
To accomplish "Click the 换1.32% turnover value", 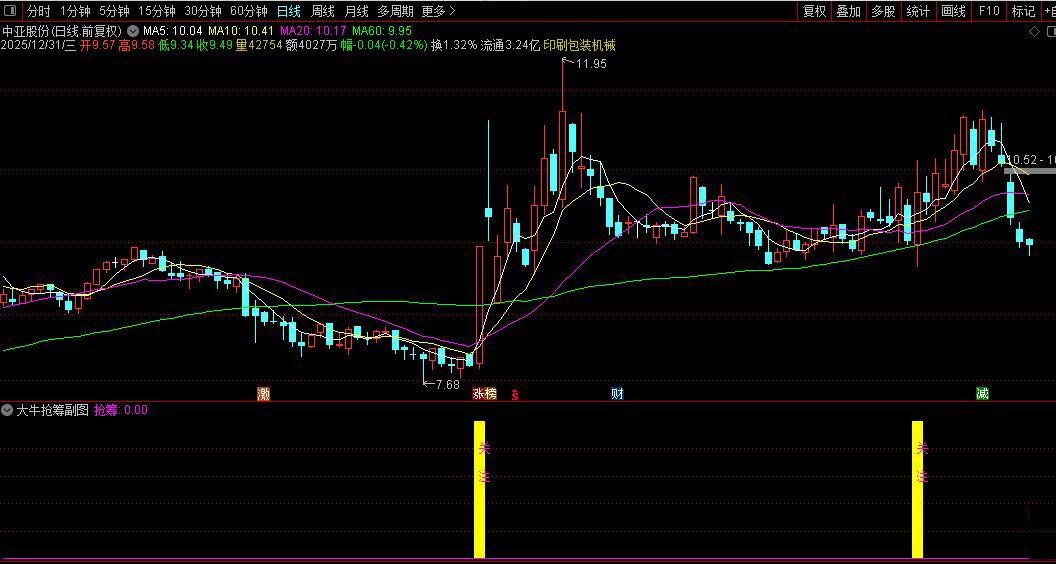I will tap(454, 45).
